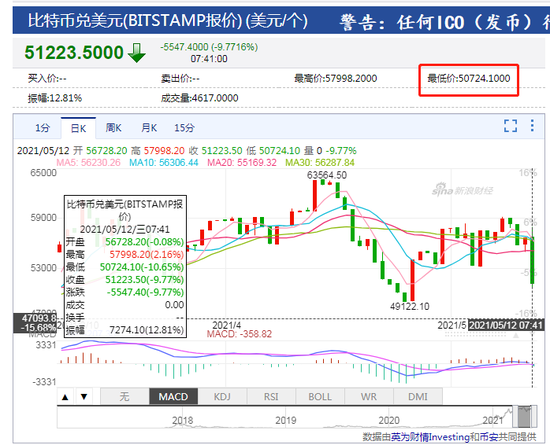Switch to the 1分 chart tab
The image size is (550, 445).
(42, 128)
